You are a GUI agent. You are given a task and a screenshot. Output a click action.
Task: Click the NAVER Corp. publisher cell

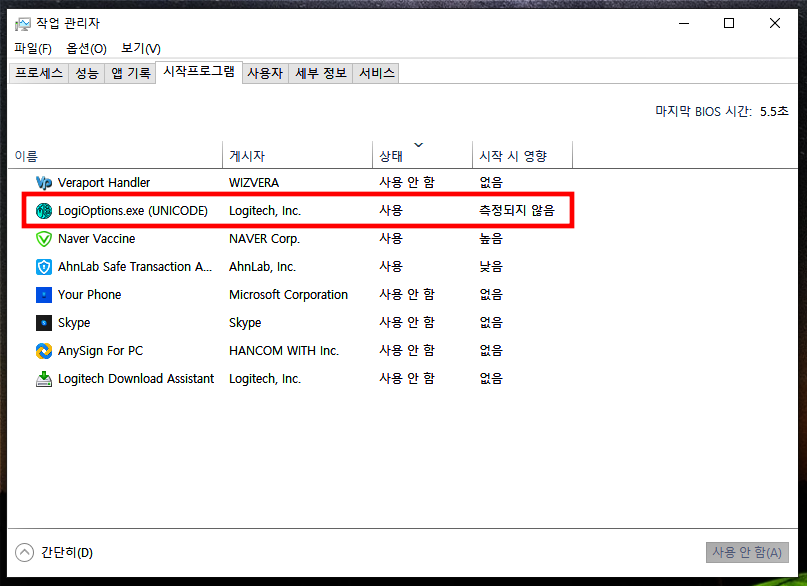(265, 239)
